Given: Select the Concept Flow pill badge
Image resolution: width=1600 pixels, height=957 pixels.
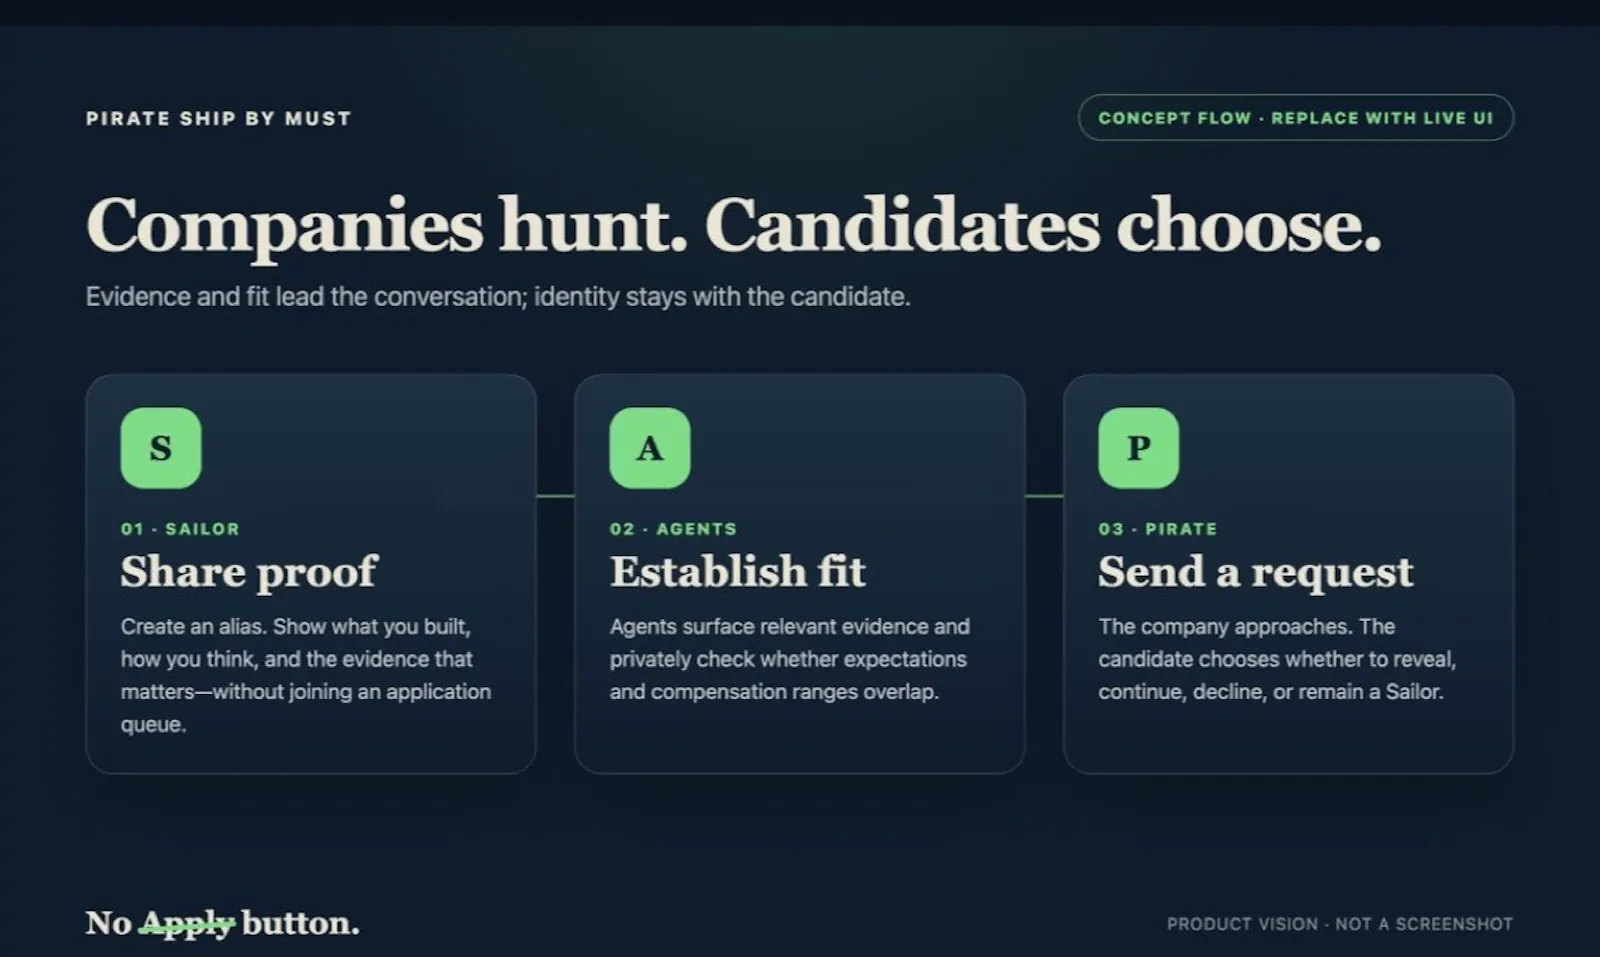Looking at the screenshot, I should click(x=1296, y=118).
